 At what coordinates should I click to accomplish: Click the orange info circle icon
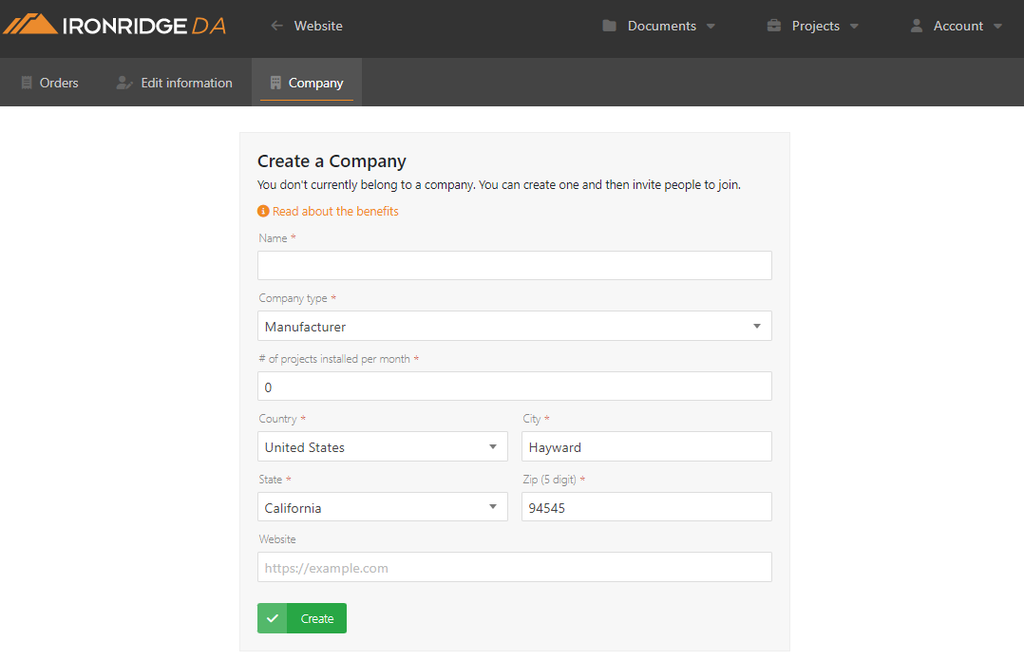(x=263, y=211)
